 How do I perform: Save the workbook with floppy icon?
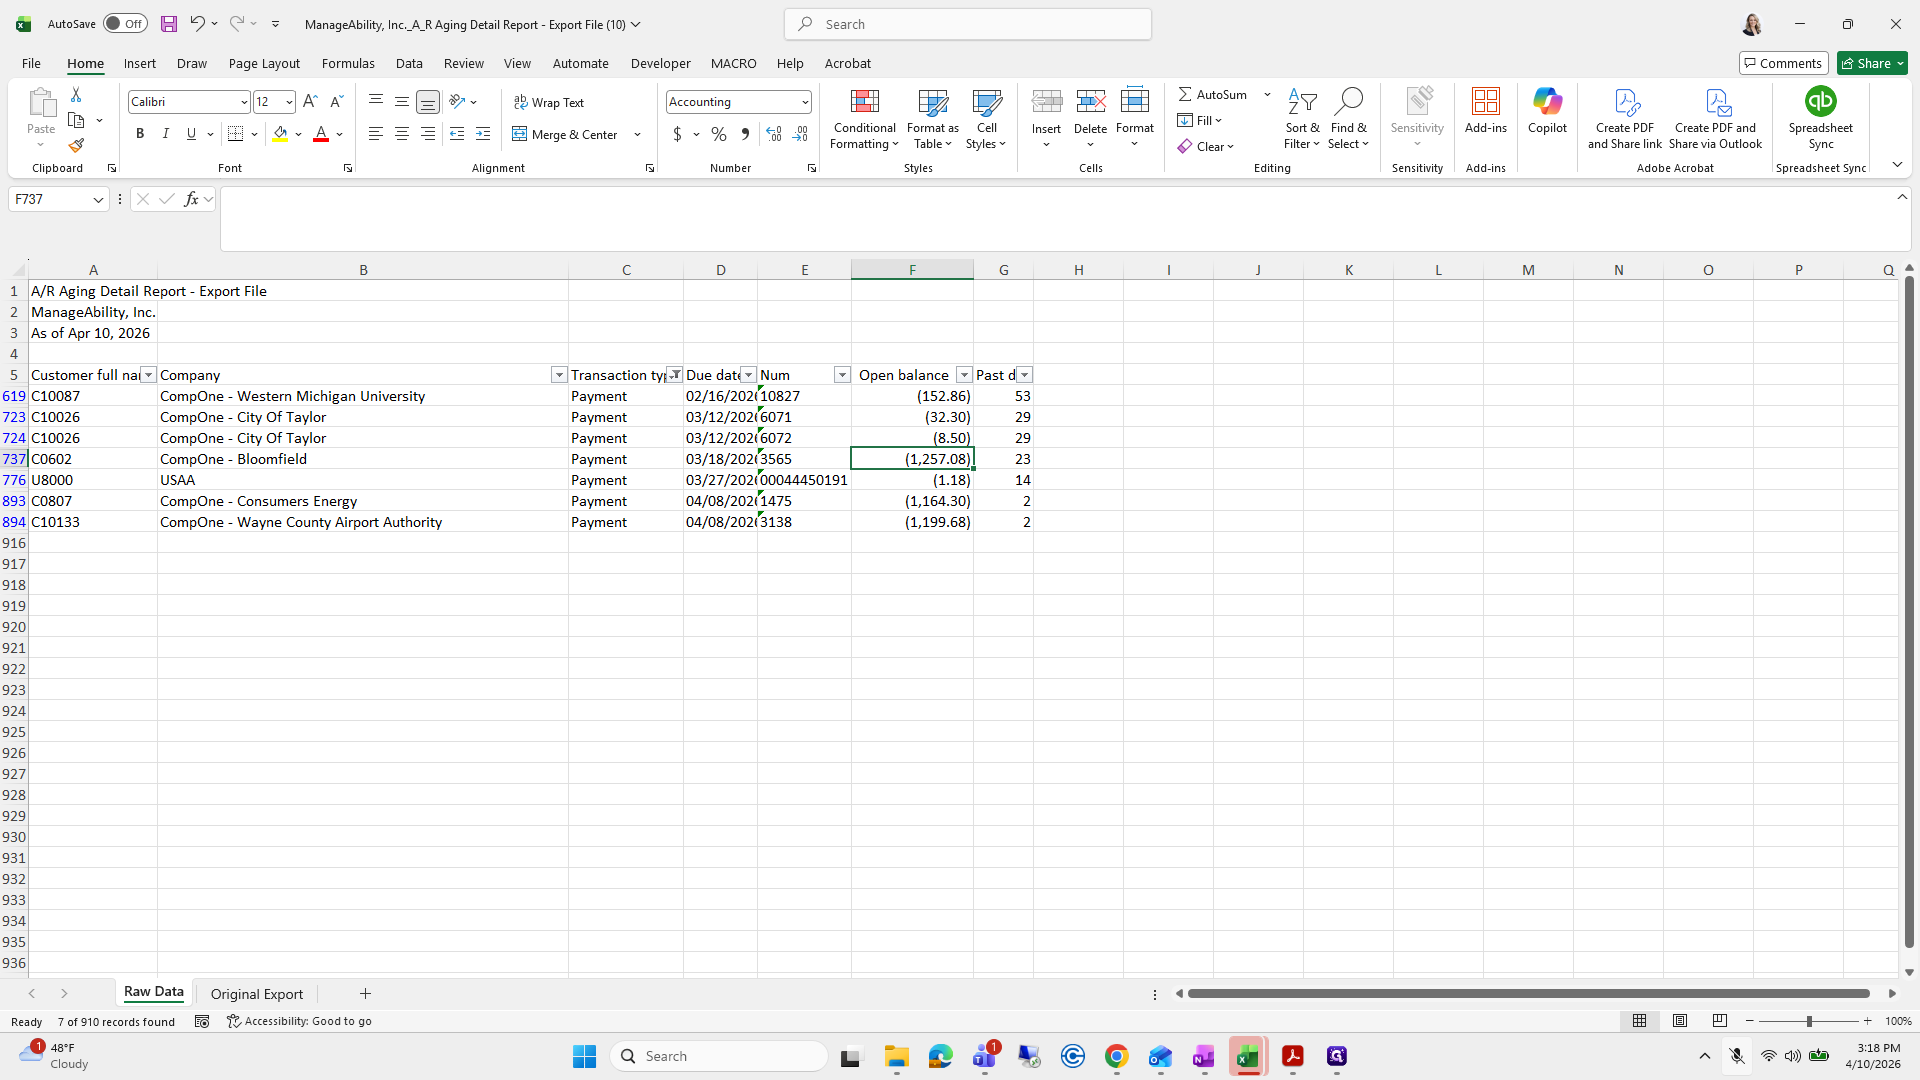[169, 24]
